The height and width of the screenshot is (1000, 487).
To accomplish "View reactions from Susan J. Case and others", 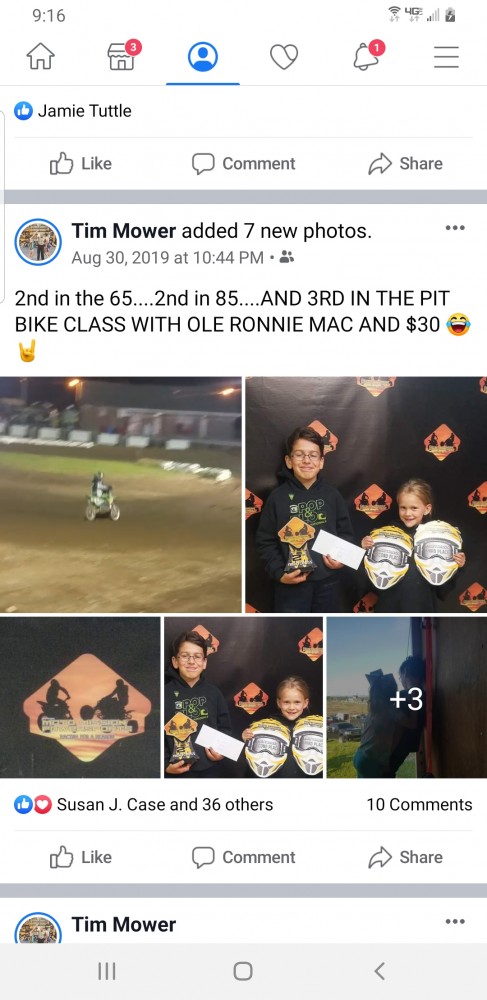I will pyautogui.click(x=143, y=805).
